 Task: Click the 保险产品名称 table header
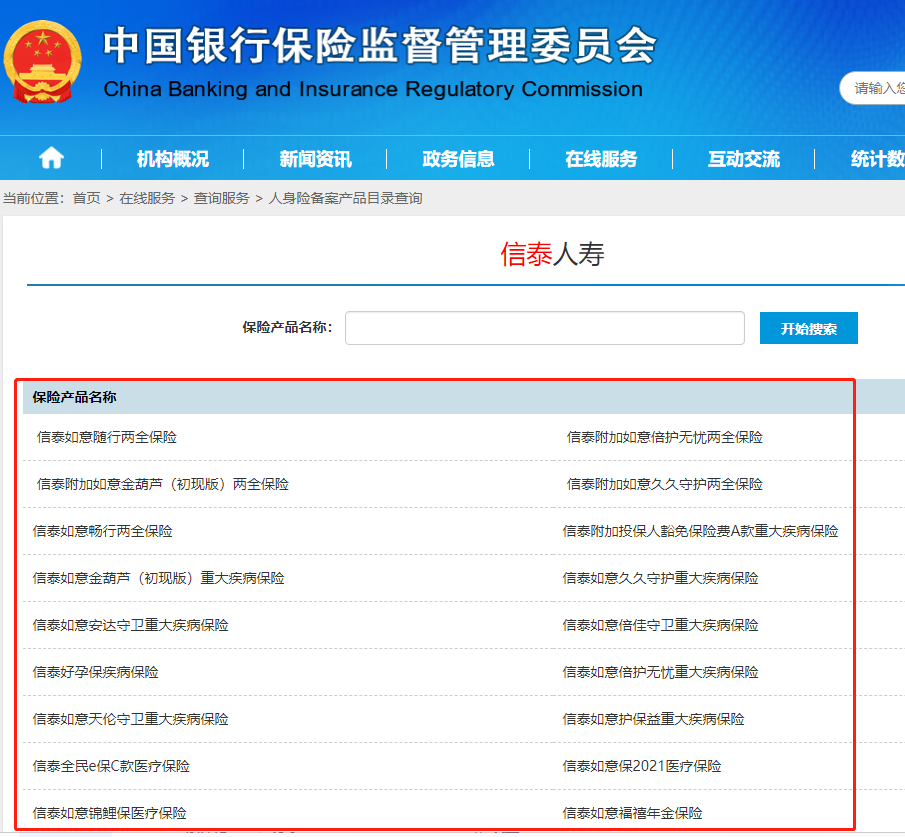click(x=74, y=397)
